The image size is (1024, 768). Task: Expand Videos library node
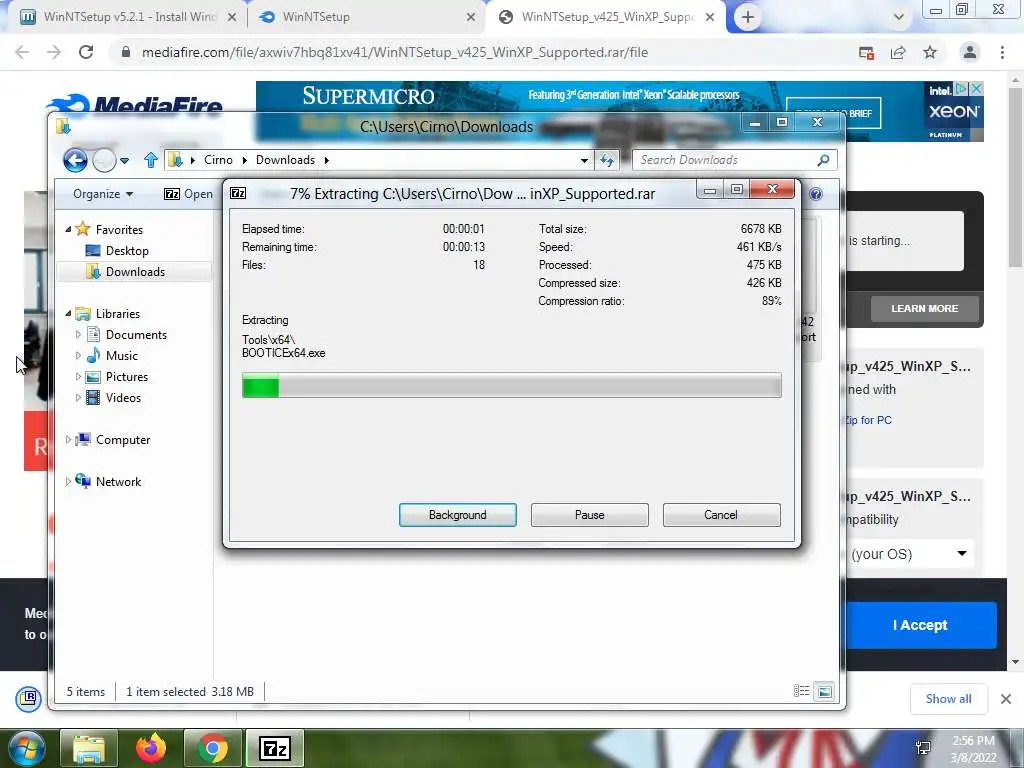pos(78,398)
